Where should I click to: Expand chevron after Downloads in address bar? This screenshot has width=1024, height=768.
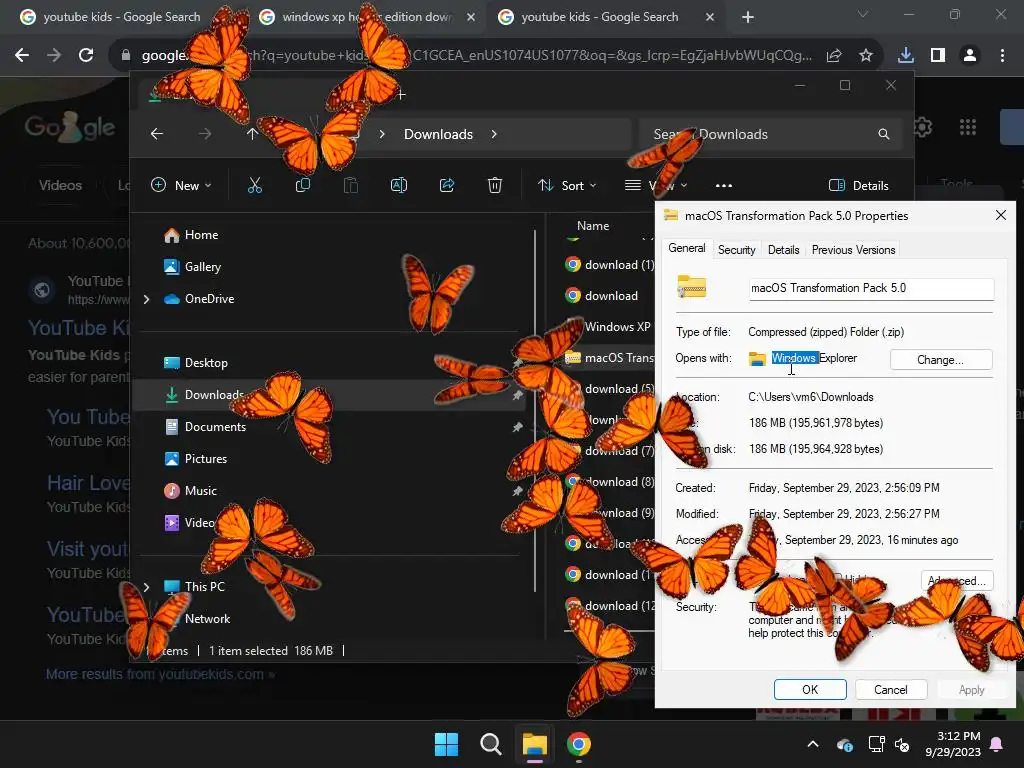pos(494,134)
